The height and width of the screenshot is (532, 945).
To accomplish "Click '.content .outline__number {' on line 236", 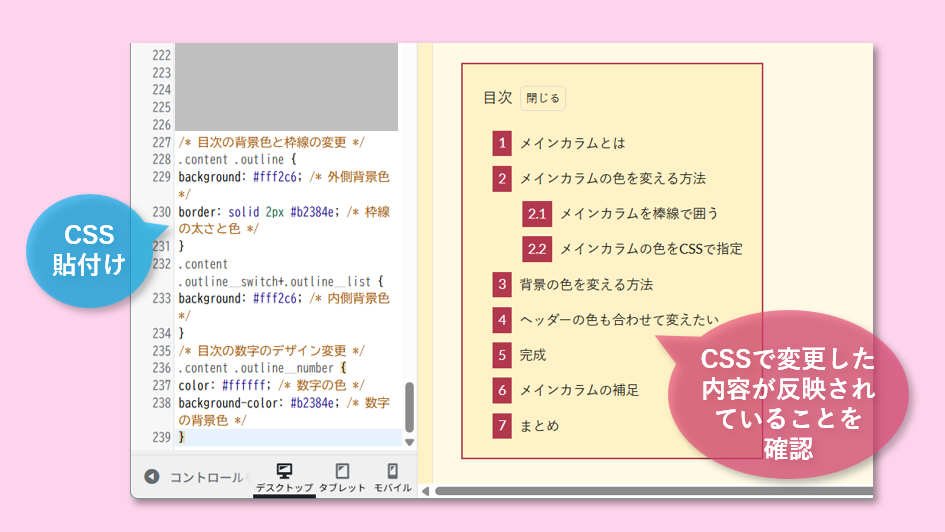I will pyautogui.click(x=262, y=368).
